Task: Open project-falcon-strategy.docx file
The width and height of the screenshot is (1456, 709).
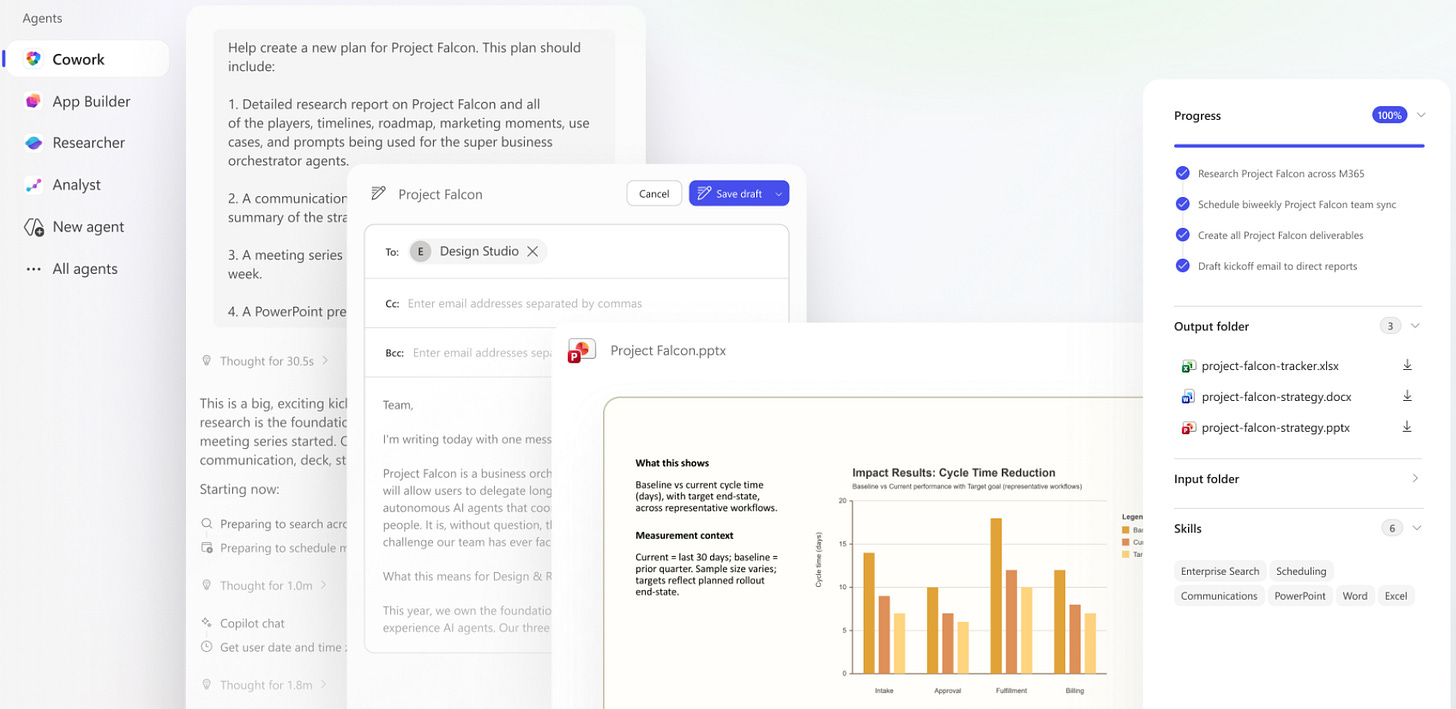Action: (1276, 397)
